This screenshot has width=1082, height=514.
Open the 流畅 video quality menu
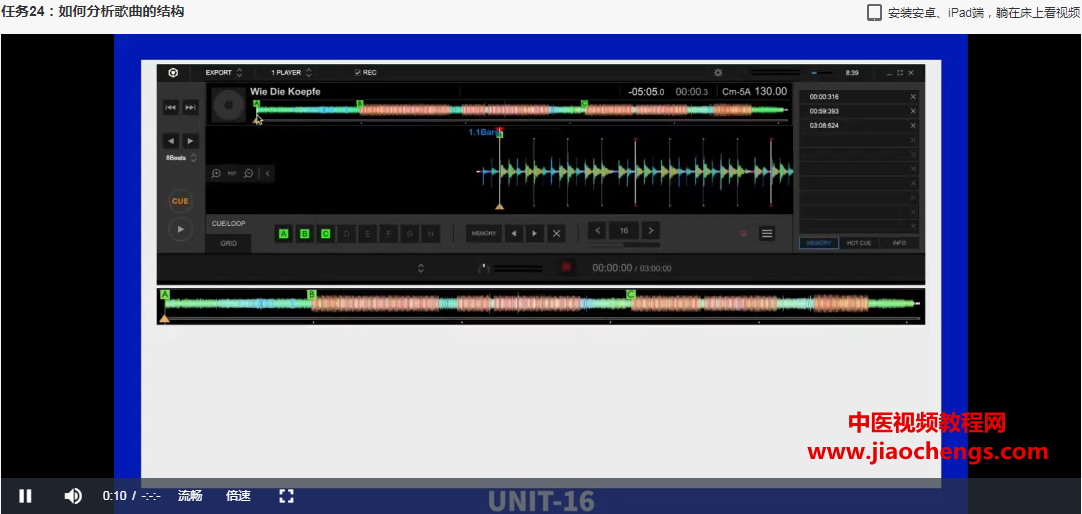(x=190, y=495)
